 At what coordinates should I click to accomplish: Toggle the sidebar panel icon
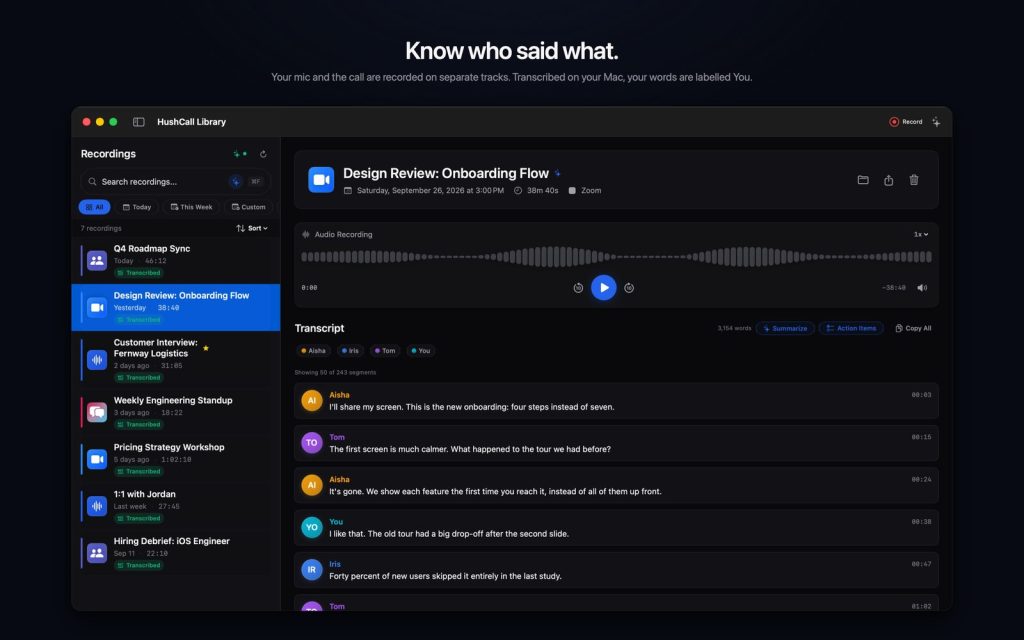point(138,122)
